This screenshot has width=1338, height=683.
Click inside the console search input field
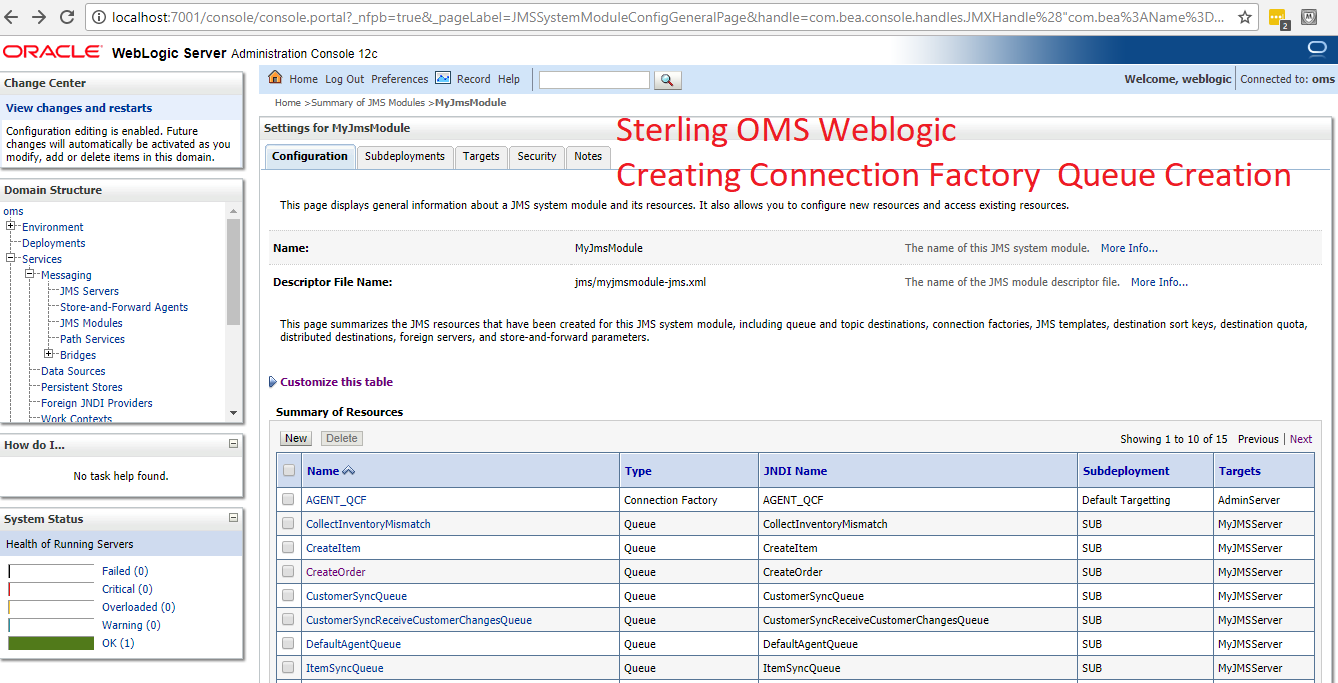point(592,80)
